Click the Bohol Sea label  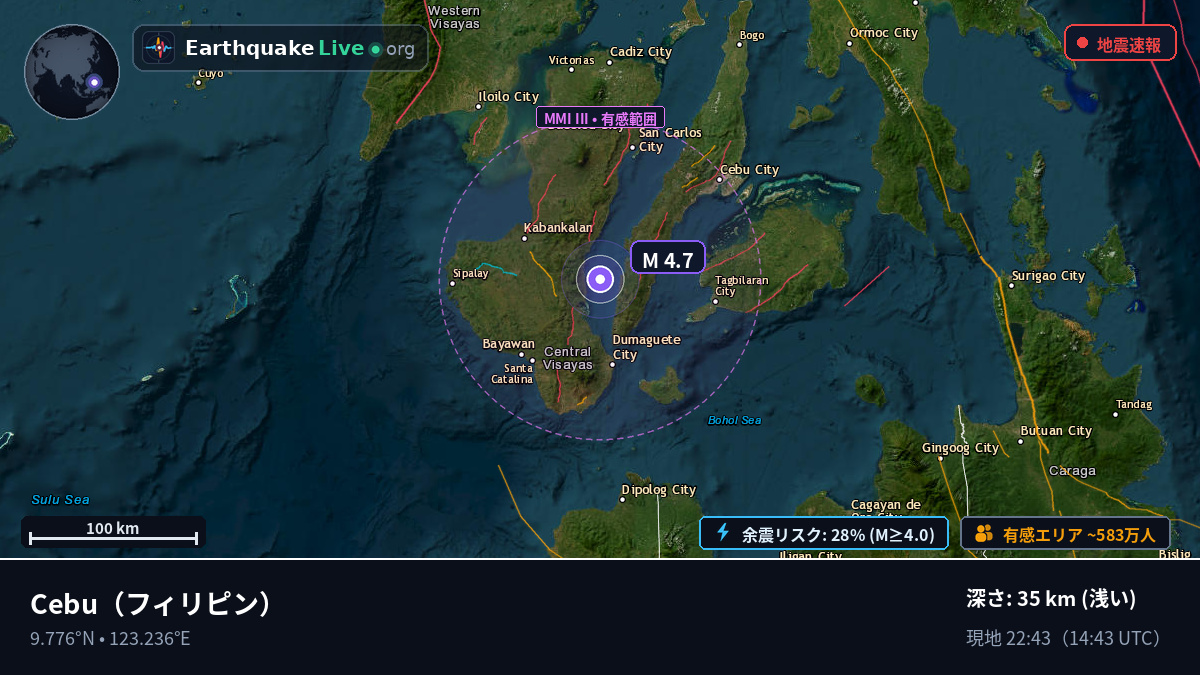pyautogui.click(x=735, y=420)
